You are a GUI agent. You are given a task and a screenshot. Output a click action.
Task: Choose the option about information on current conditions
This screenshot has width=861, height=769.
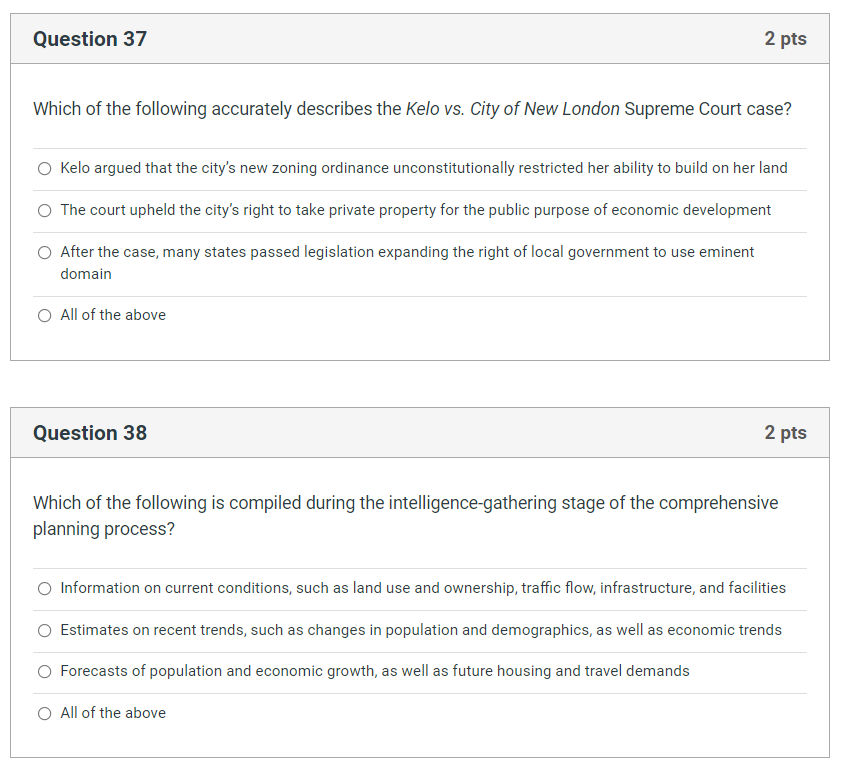(44, 588)
